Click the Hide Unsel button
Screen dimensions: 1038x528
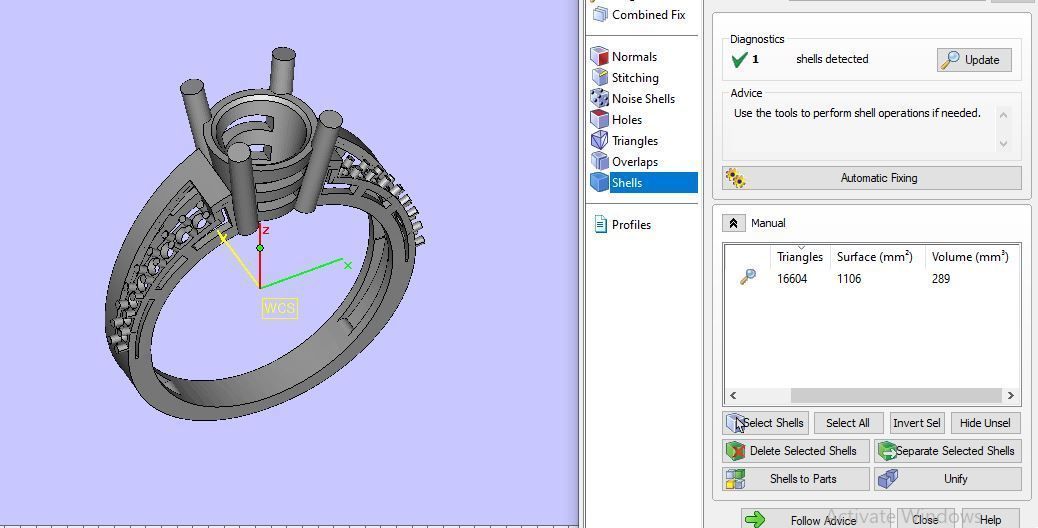click(985, 423)
